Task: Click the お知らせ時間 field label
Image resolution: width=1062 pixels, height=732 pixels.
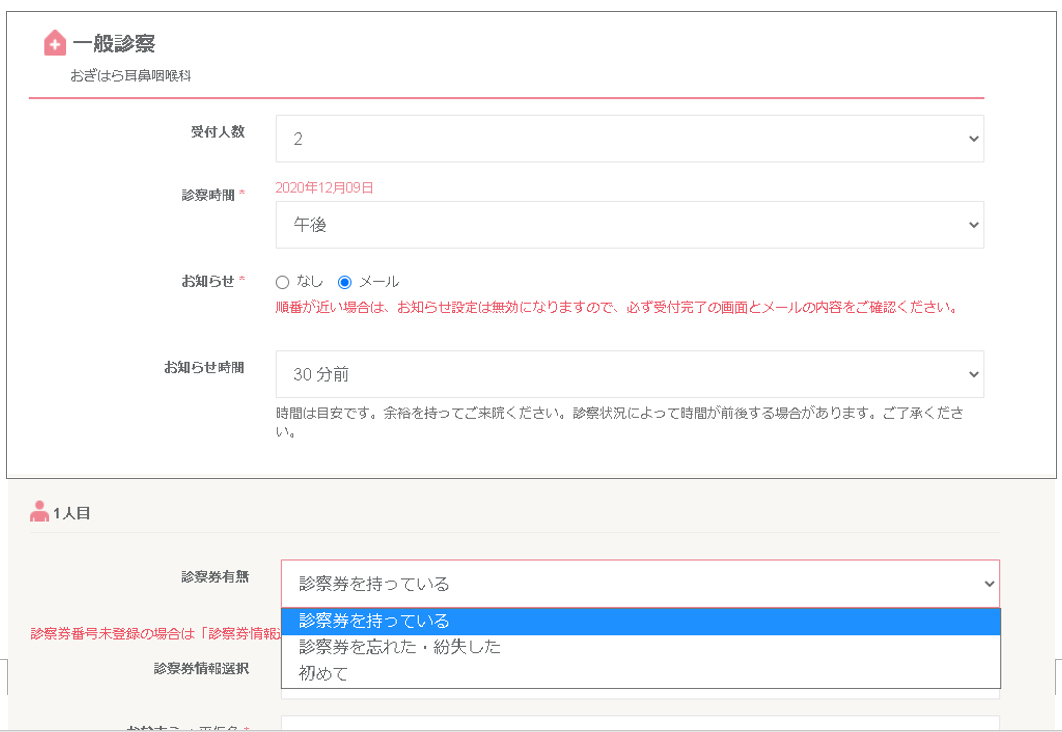Action: (x=204, y=367)
